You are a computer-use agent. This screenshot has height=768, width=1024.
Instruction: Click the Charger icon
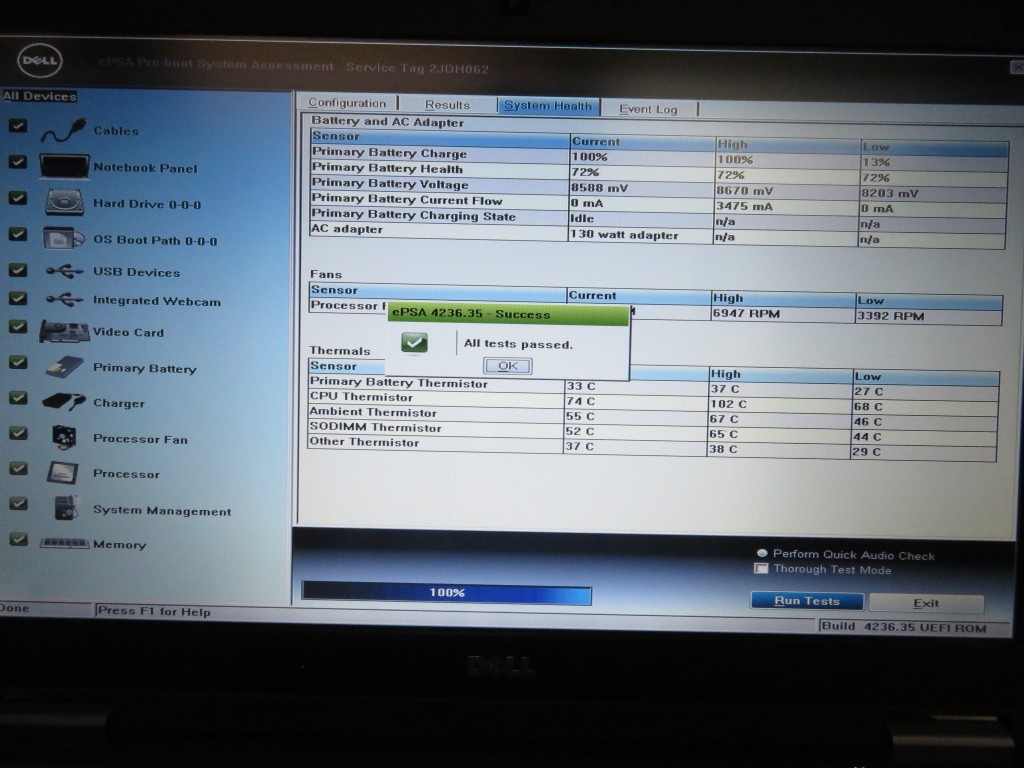tap(63, 402)
